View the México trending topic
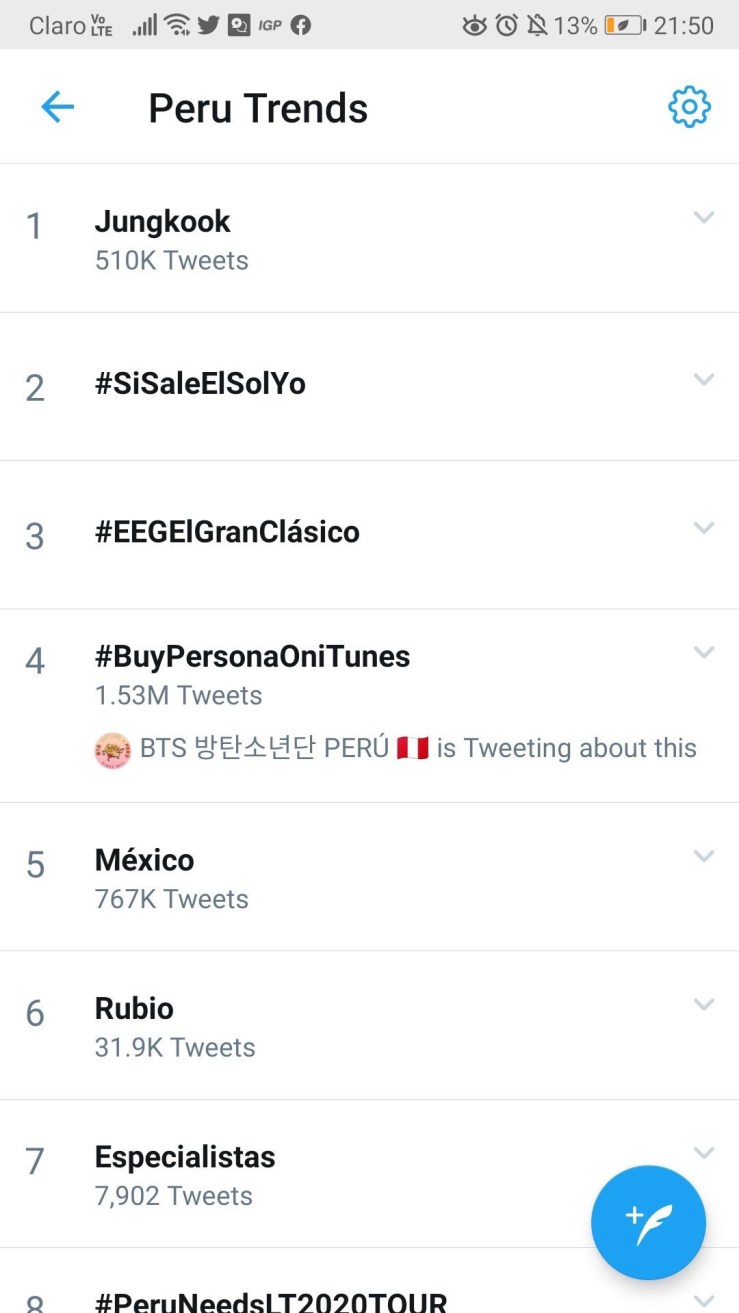 (x=144, y=860)
